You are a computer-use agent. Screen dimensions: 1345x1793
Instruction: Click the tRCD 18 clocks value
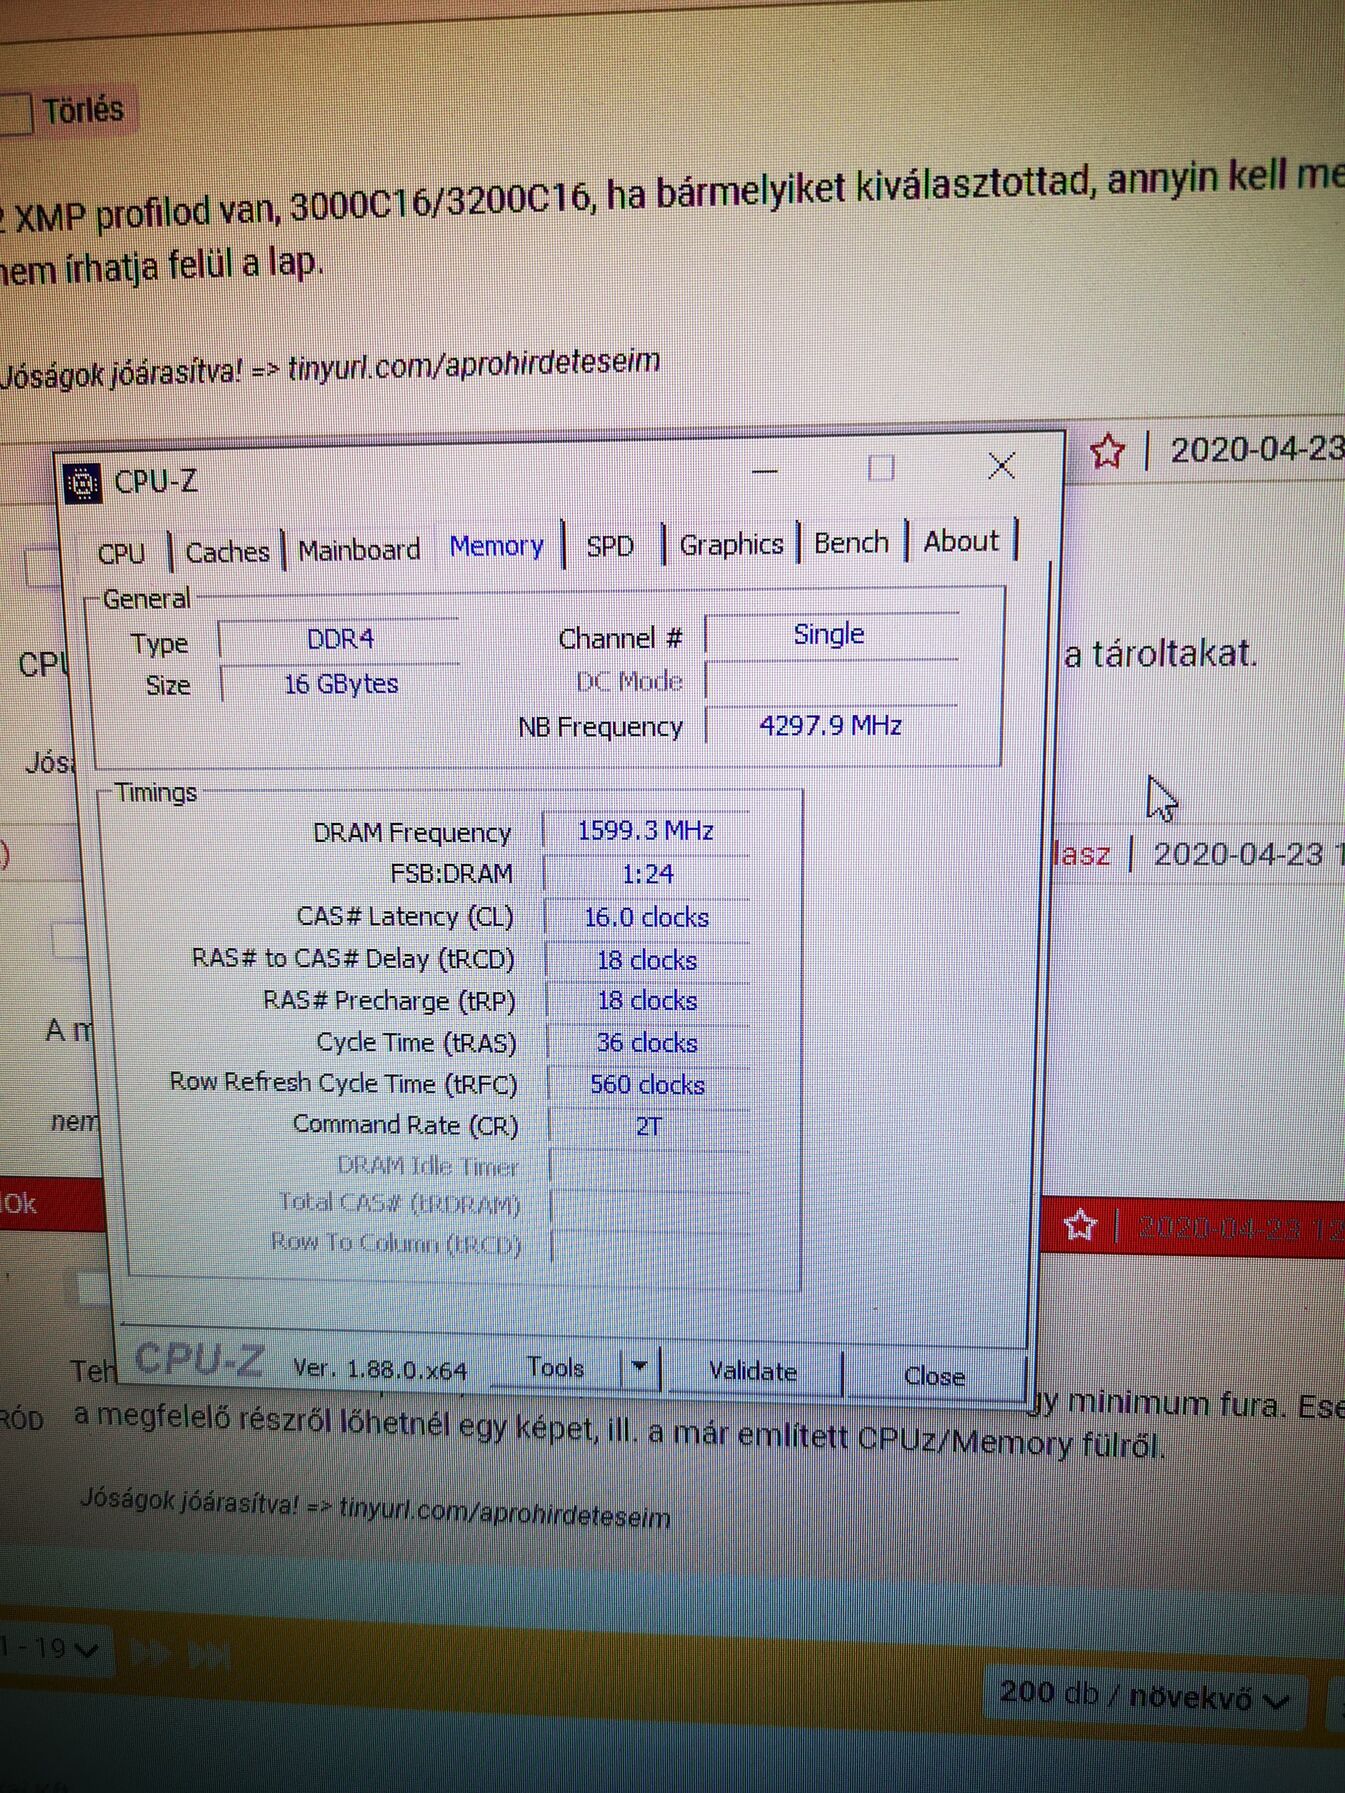pos(647,961)
